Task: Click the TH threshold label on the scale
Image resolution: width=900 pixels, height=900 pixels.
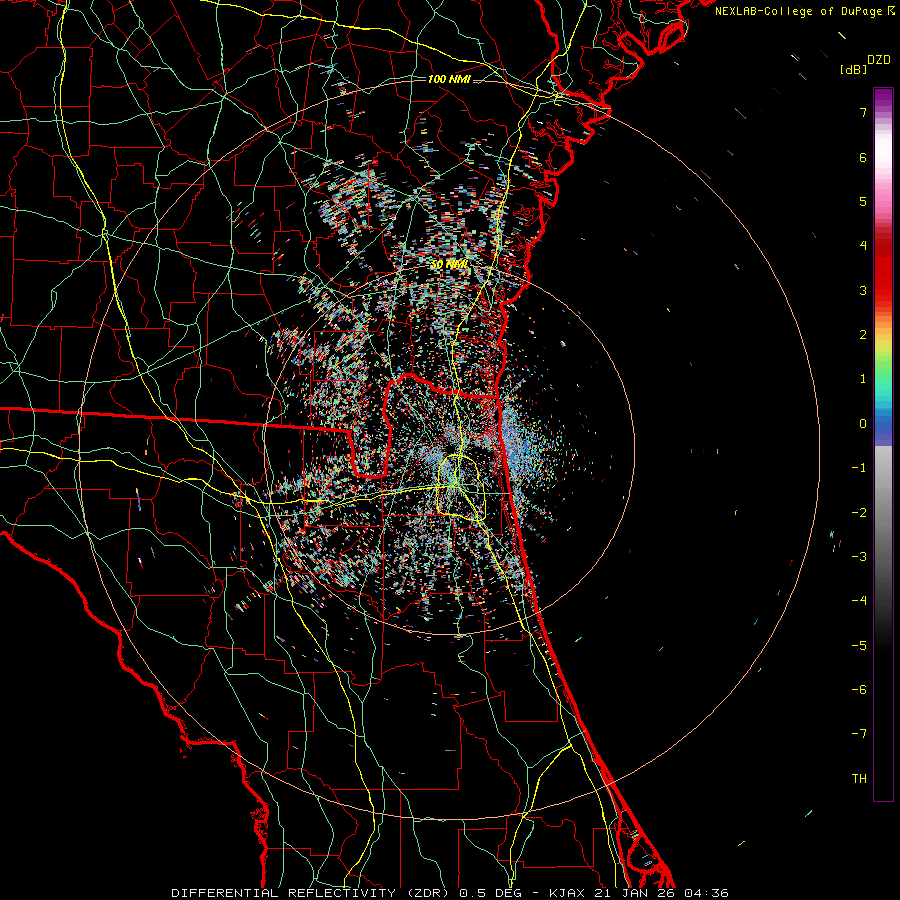Action: pyautogui.click(x=859, y=779)
